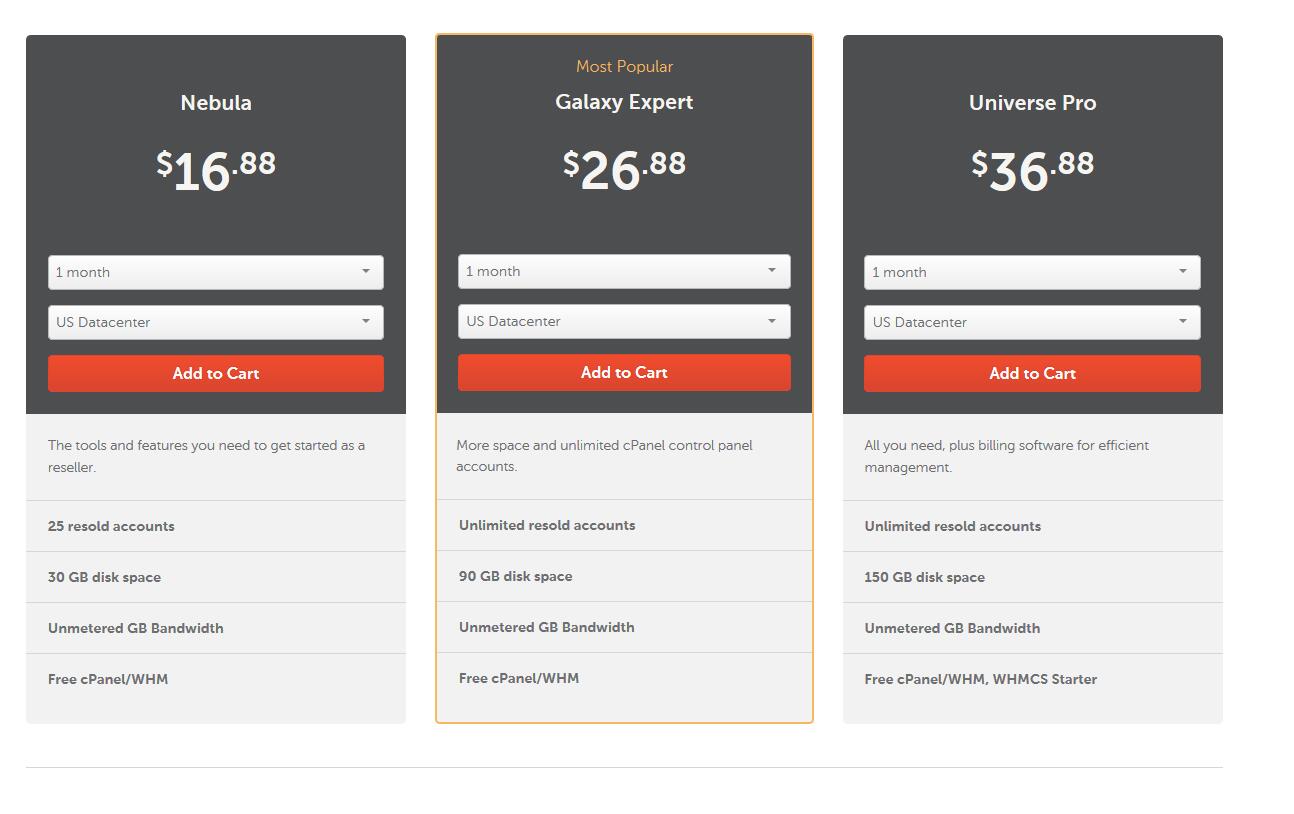Viewport: 1294px width, 814px height.
Task: Click the Universe Pro plan title
Action: click(1032, 103)
